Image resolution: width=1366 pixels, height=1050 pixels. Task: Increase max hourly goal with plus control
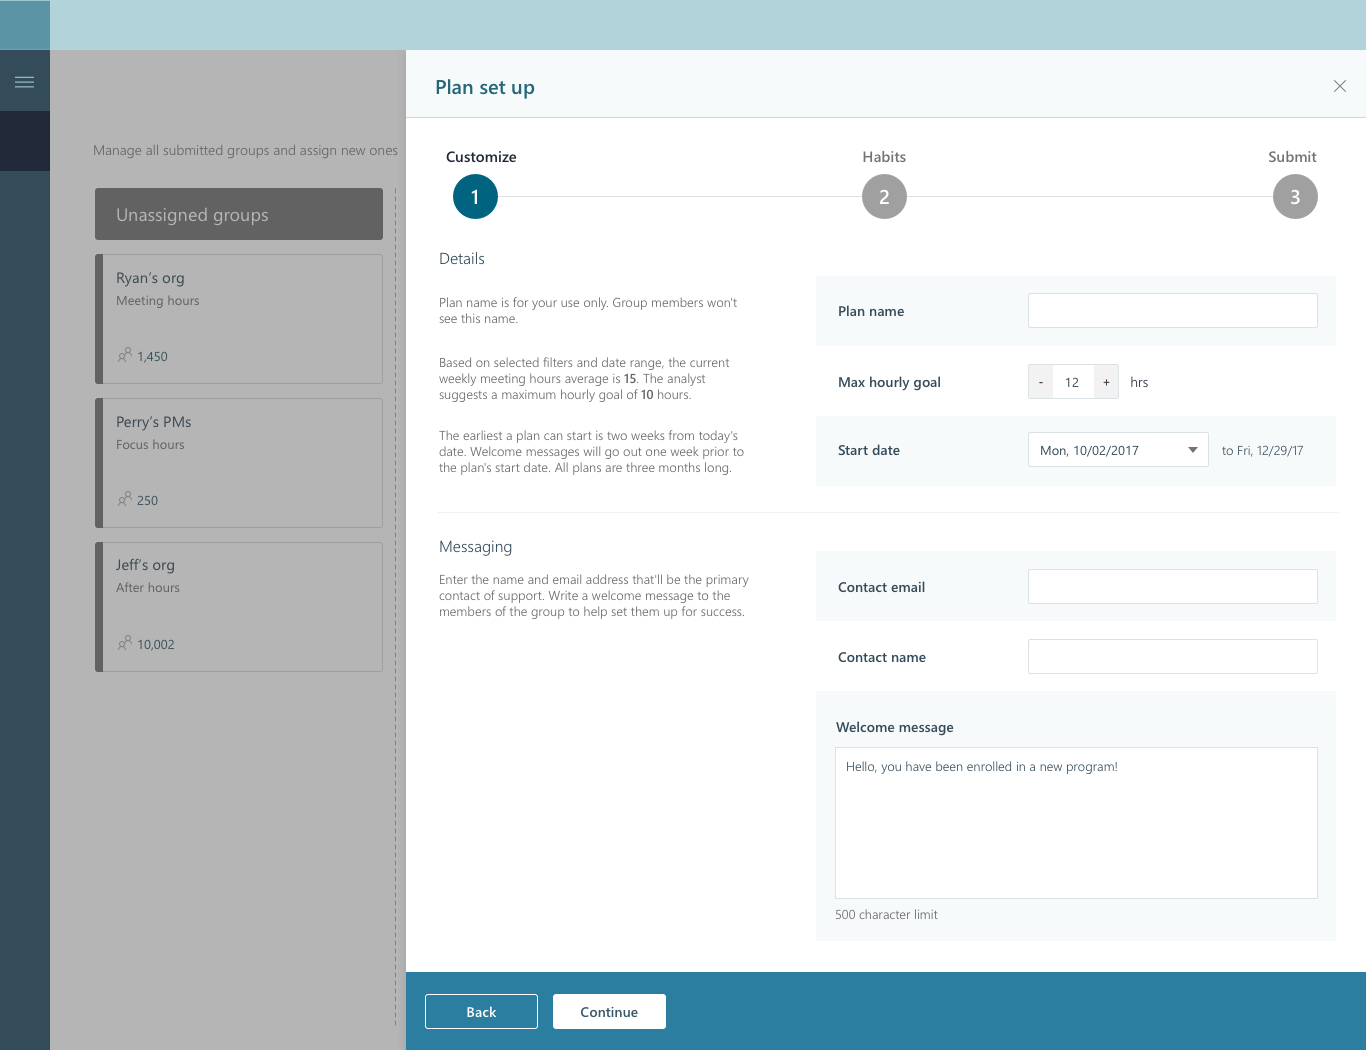(x=1106, y=381)
